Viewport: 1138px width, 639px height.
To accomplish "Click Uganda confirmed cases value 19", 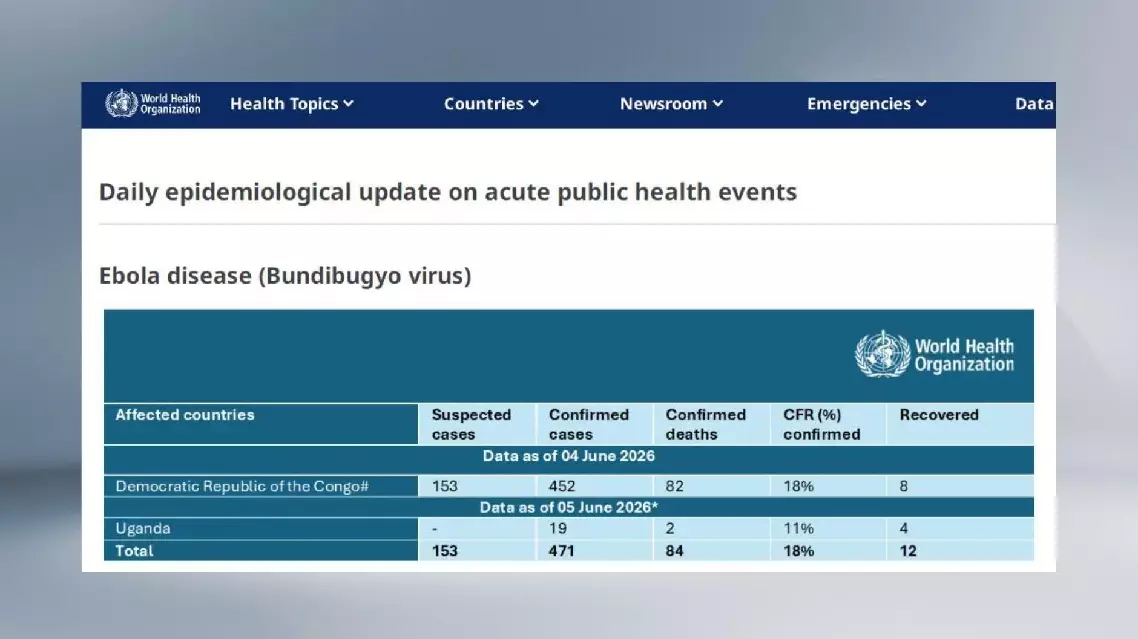I will click(x=557, y=529).
